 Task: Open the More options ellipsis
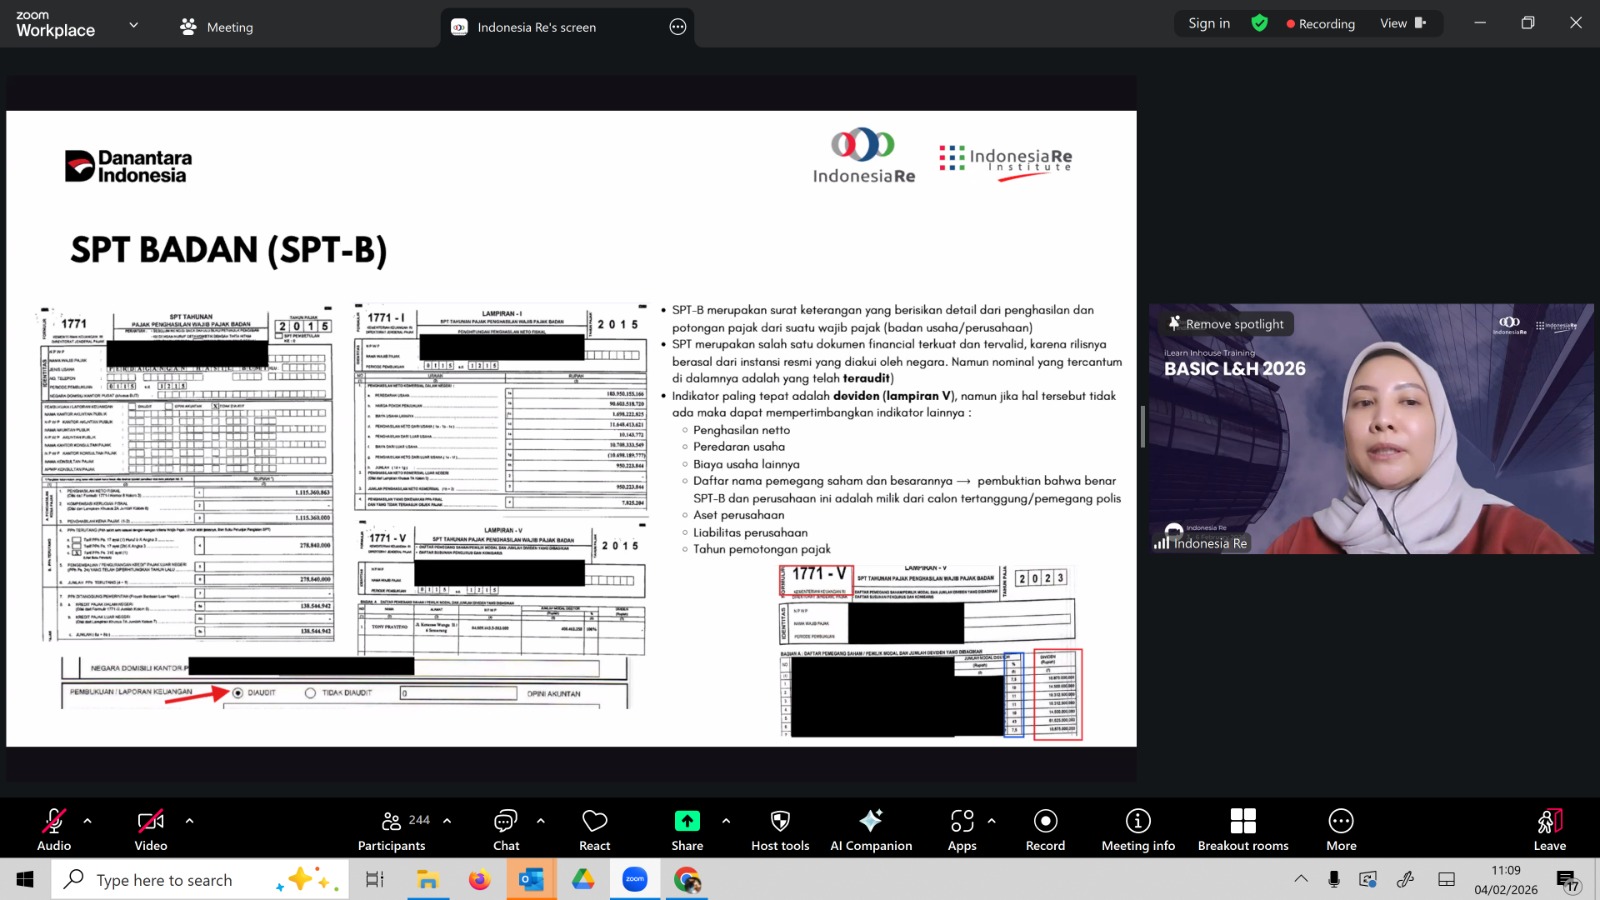click(x=1341, y=830)
